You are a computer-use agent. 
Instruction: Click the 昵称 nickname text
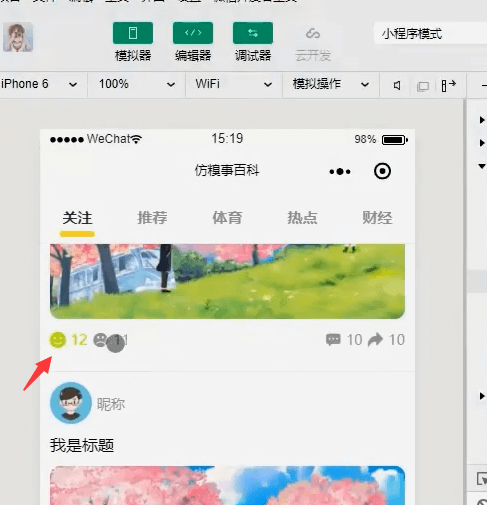point(111,404)
